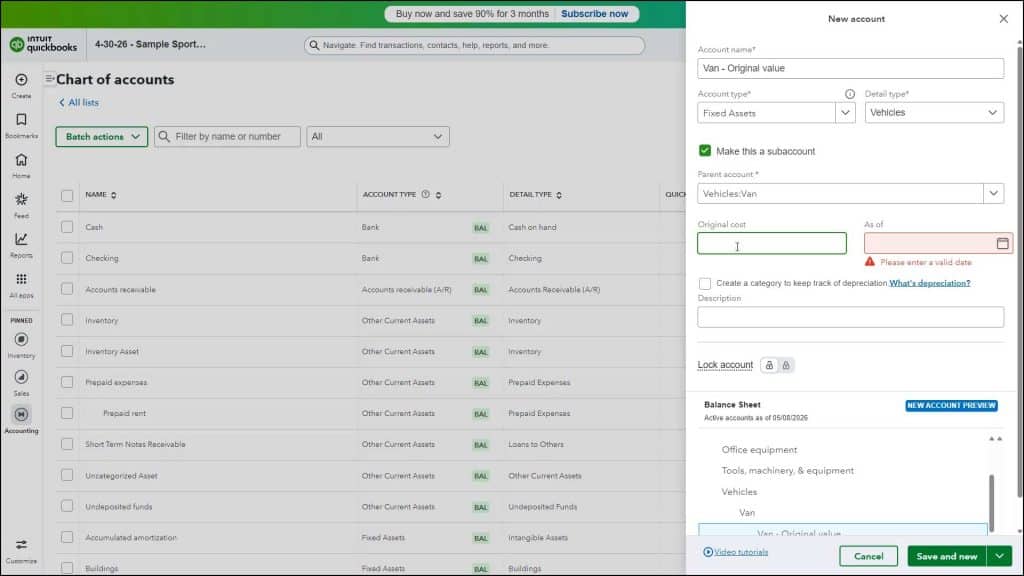Click BAL badge on Checking row

(481, 259)
